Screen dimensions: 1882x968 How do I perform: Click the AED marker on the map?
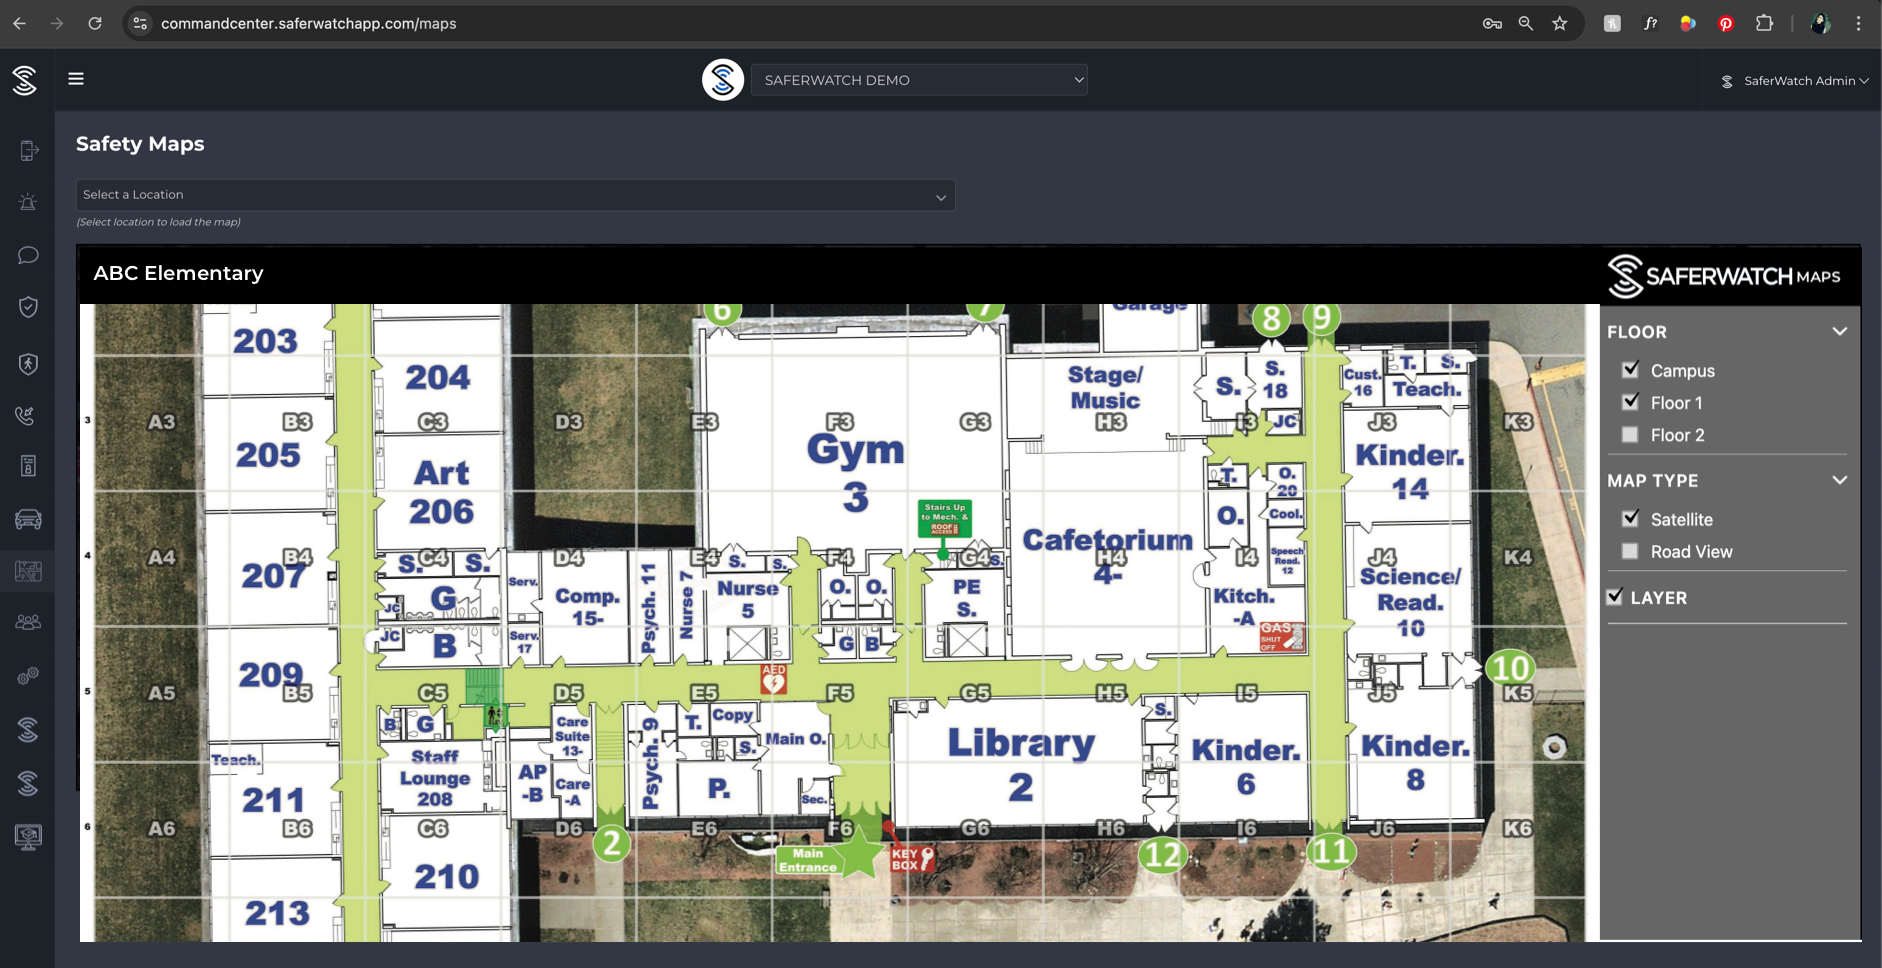pyautogui.click(x=773, y=680)
